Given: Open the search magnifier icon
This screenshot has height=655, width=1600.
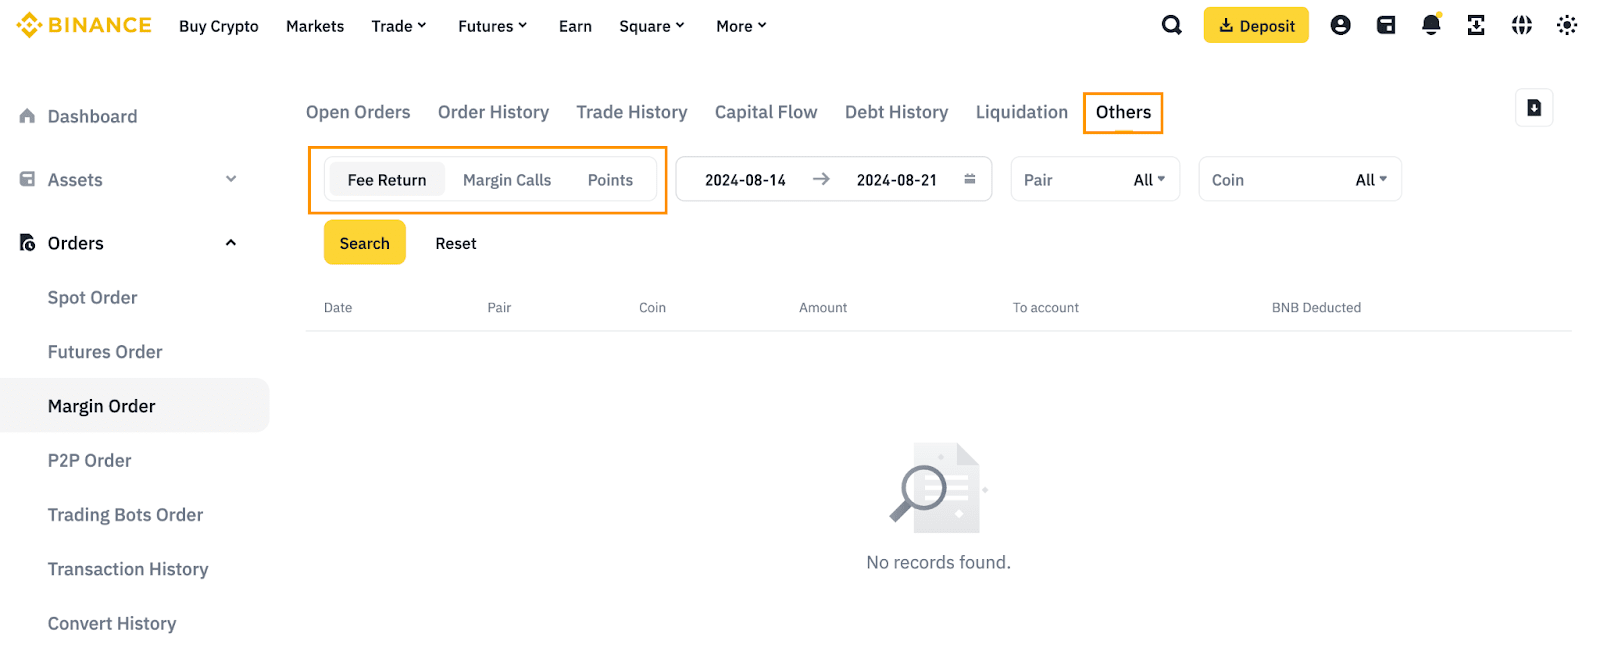Looking at the screenshot, I should click(1172, 25).
